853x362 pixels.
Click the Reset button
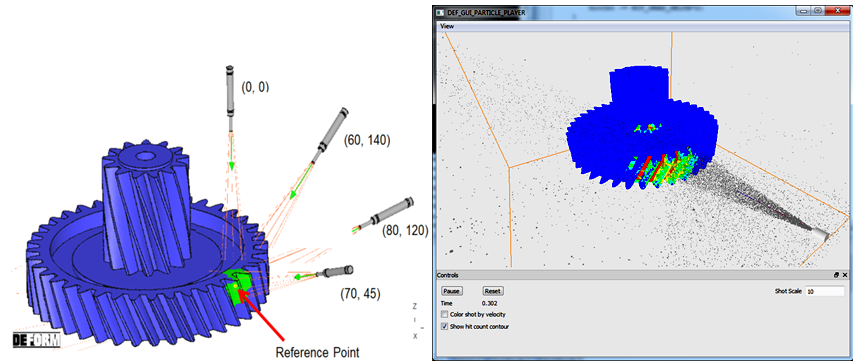[493, 291]
